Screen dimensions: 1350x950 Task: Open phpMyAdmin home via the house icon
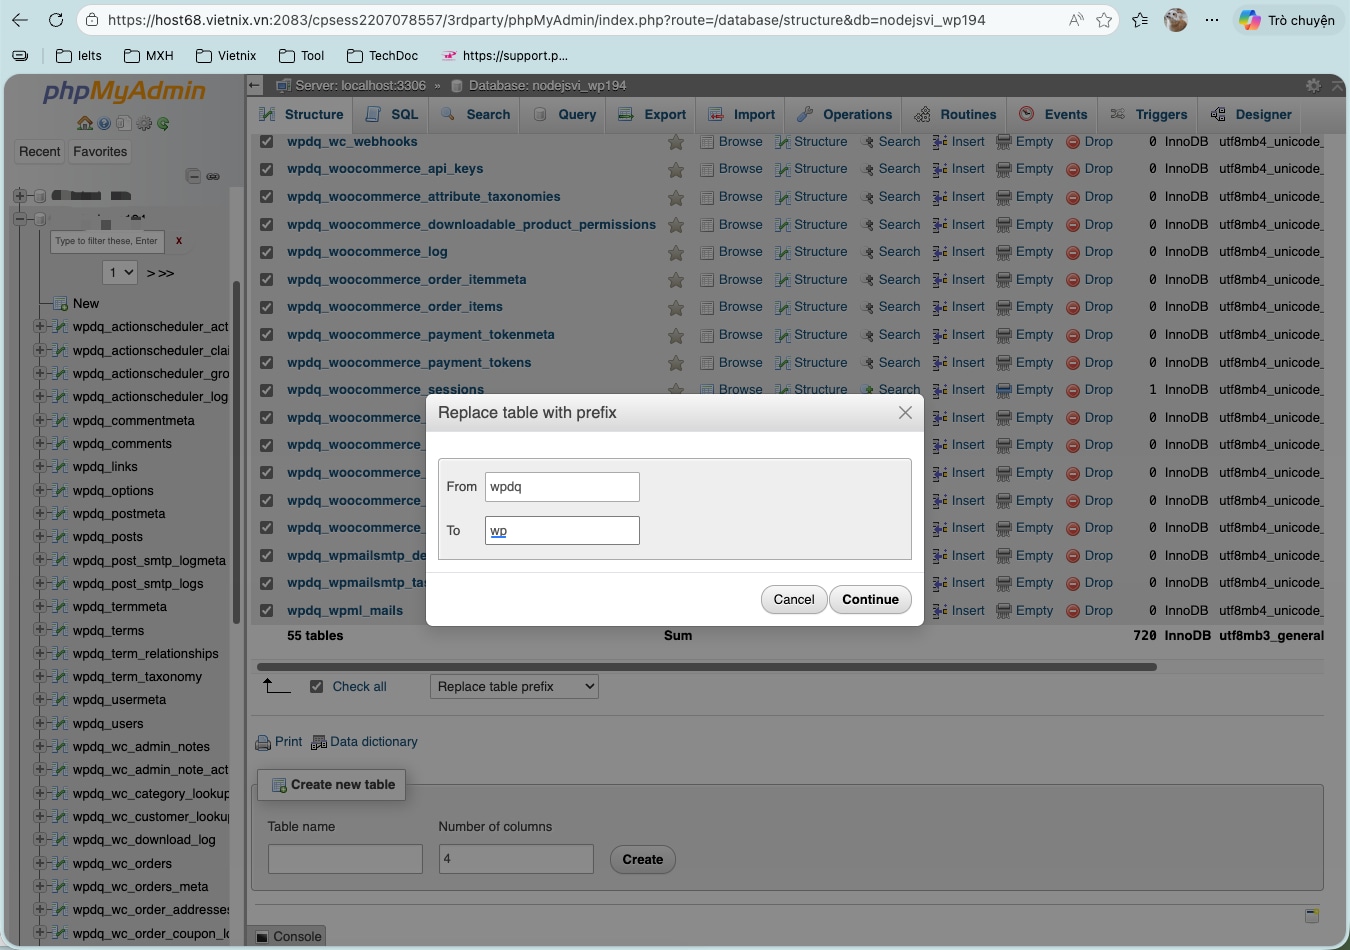85,124
